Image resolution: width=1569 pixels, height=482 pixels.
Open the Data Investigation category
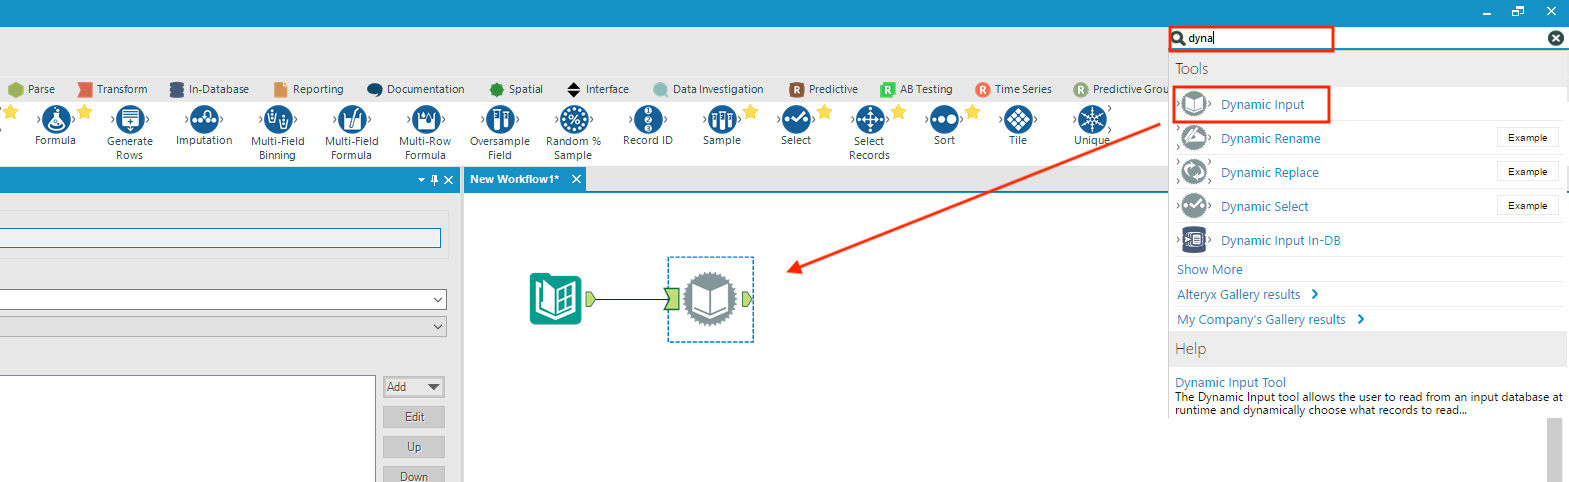point(708,89)
